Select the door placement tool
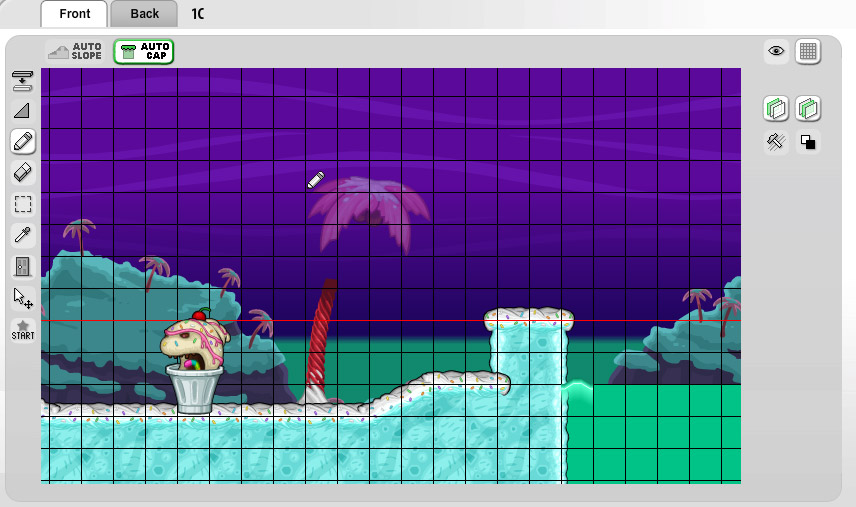The height and width of the screenshot is (507, 856). (22, 267)
